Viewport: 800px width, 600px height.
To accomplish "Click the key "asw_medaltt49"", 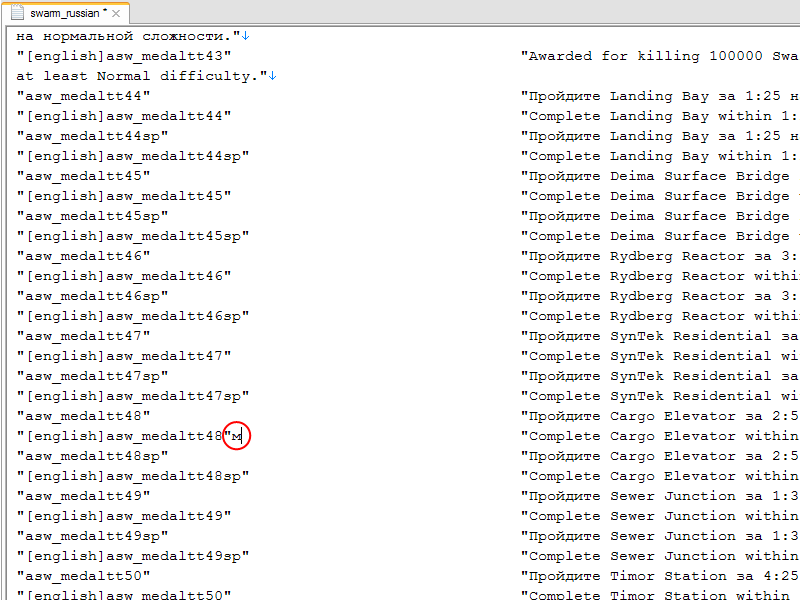I will 84,496.
